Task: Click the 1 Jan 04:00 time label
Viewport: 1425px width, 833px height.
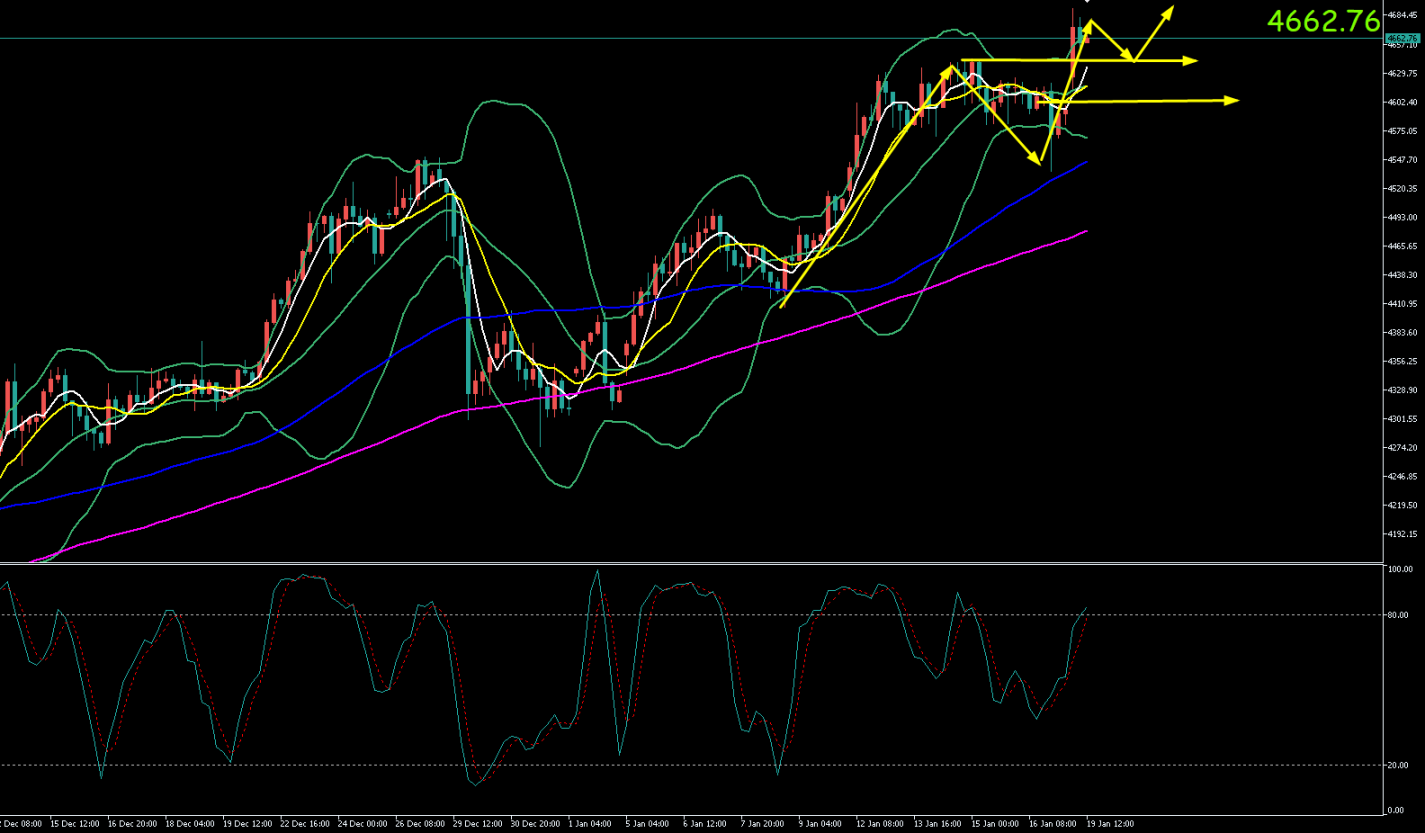Action: 590,825
